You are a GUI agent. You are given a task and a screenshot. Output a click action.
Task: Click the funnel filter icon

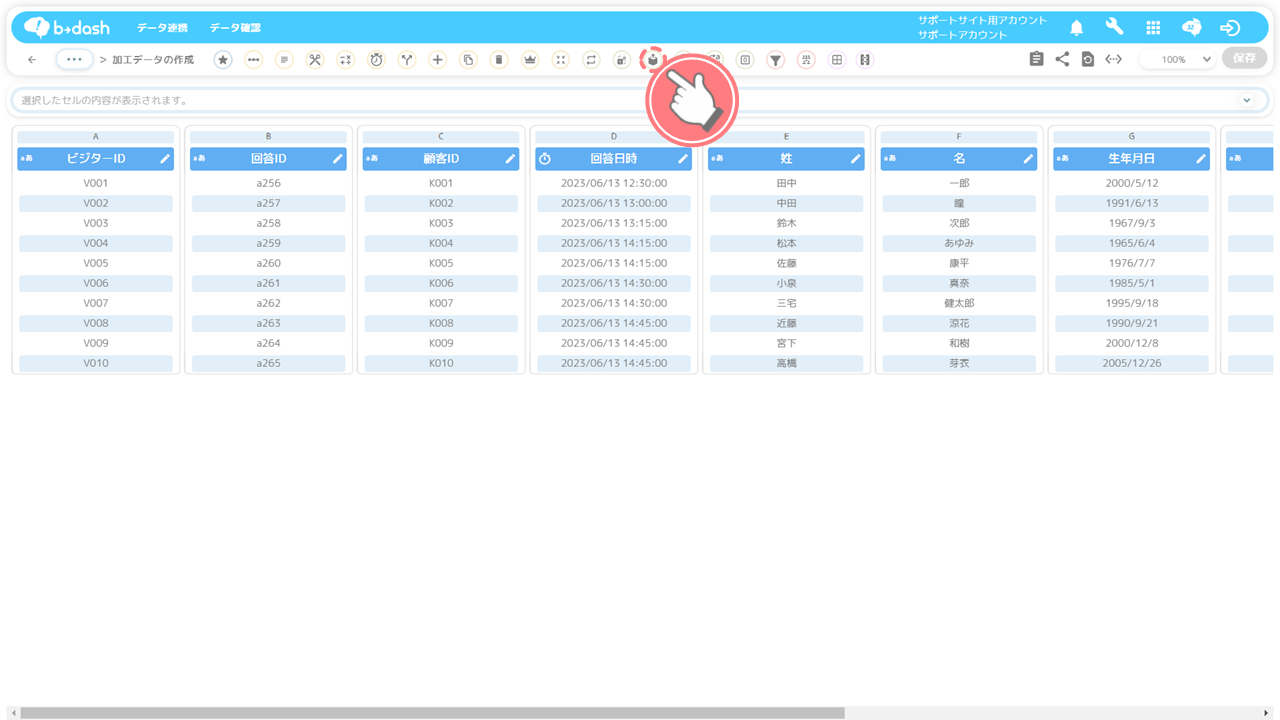tap(775, 60)
